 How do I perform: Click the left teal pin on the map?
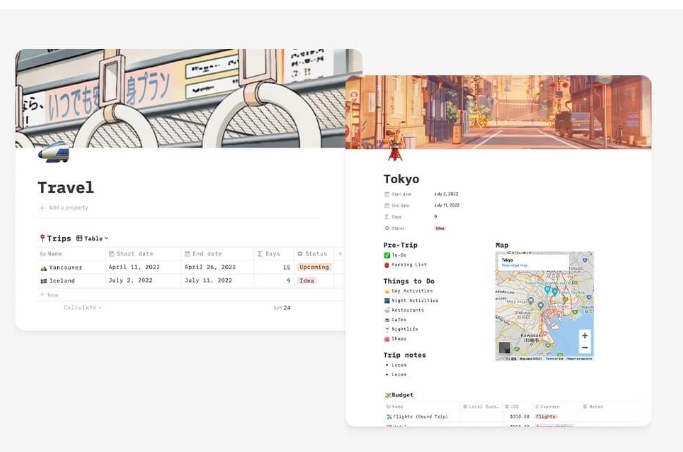coord(547,289)
